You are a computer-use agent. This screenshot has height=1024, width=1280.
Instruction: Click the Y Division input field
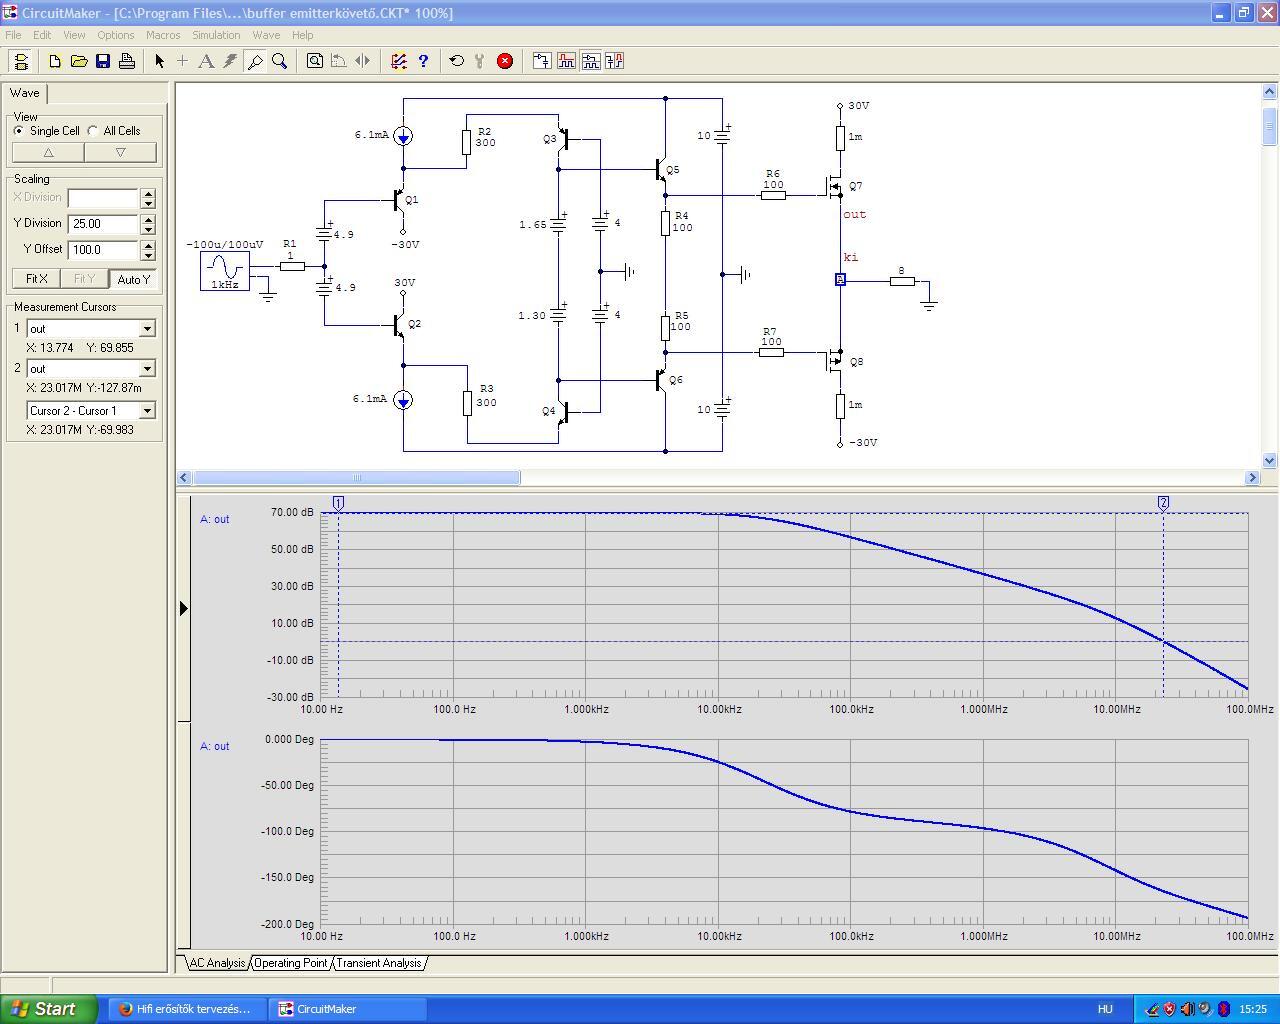pos(103,224)
